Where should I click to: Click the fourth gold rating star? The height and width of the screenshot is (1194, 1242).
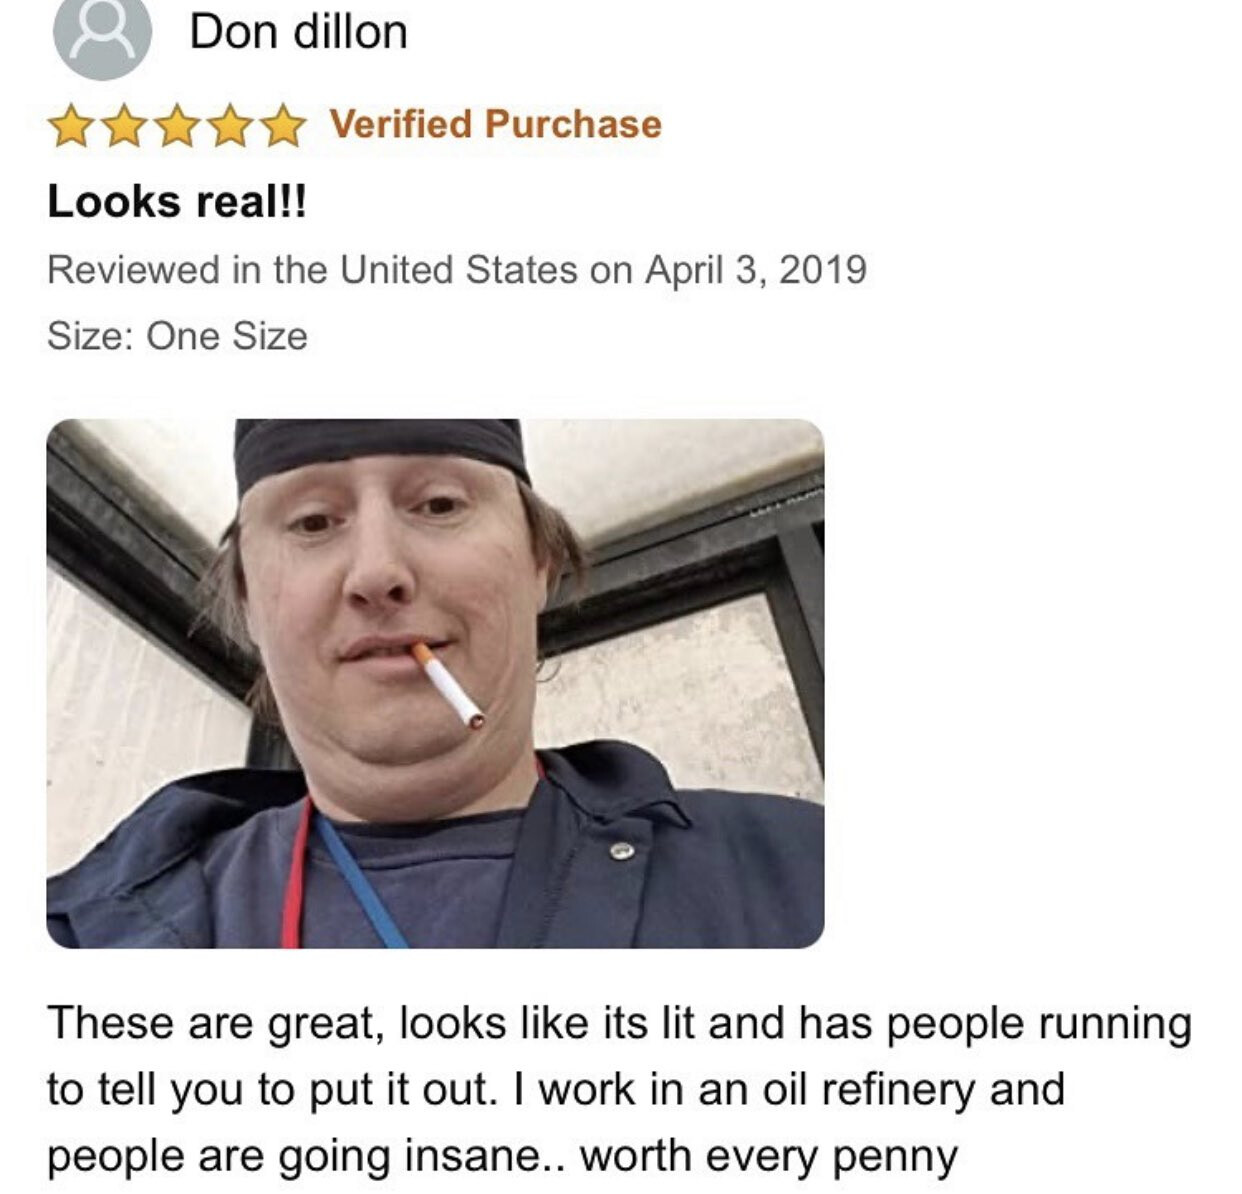click(x=230, y=126)
